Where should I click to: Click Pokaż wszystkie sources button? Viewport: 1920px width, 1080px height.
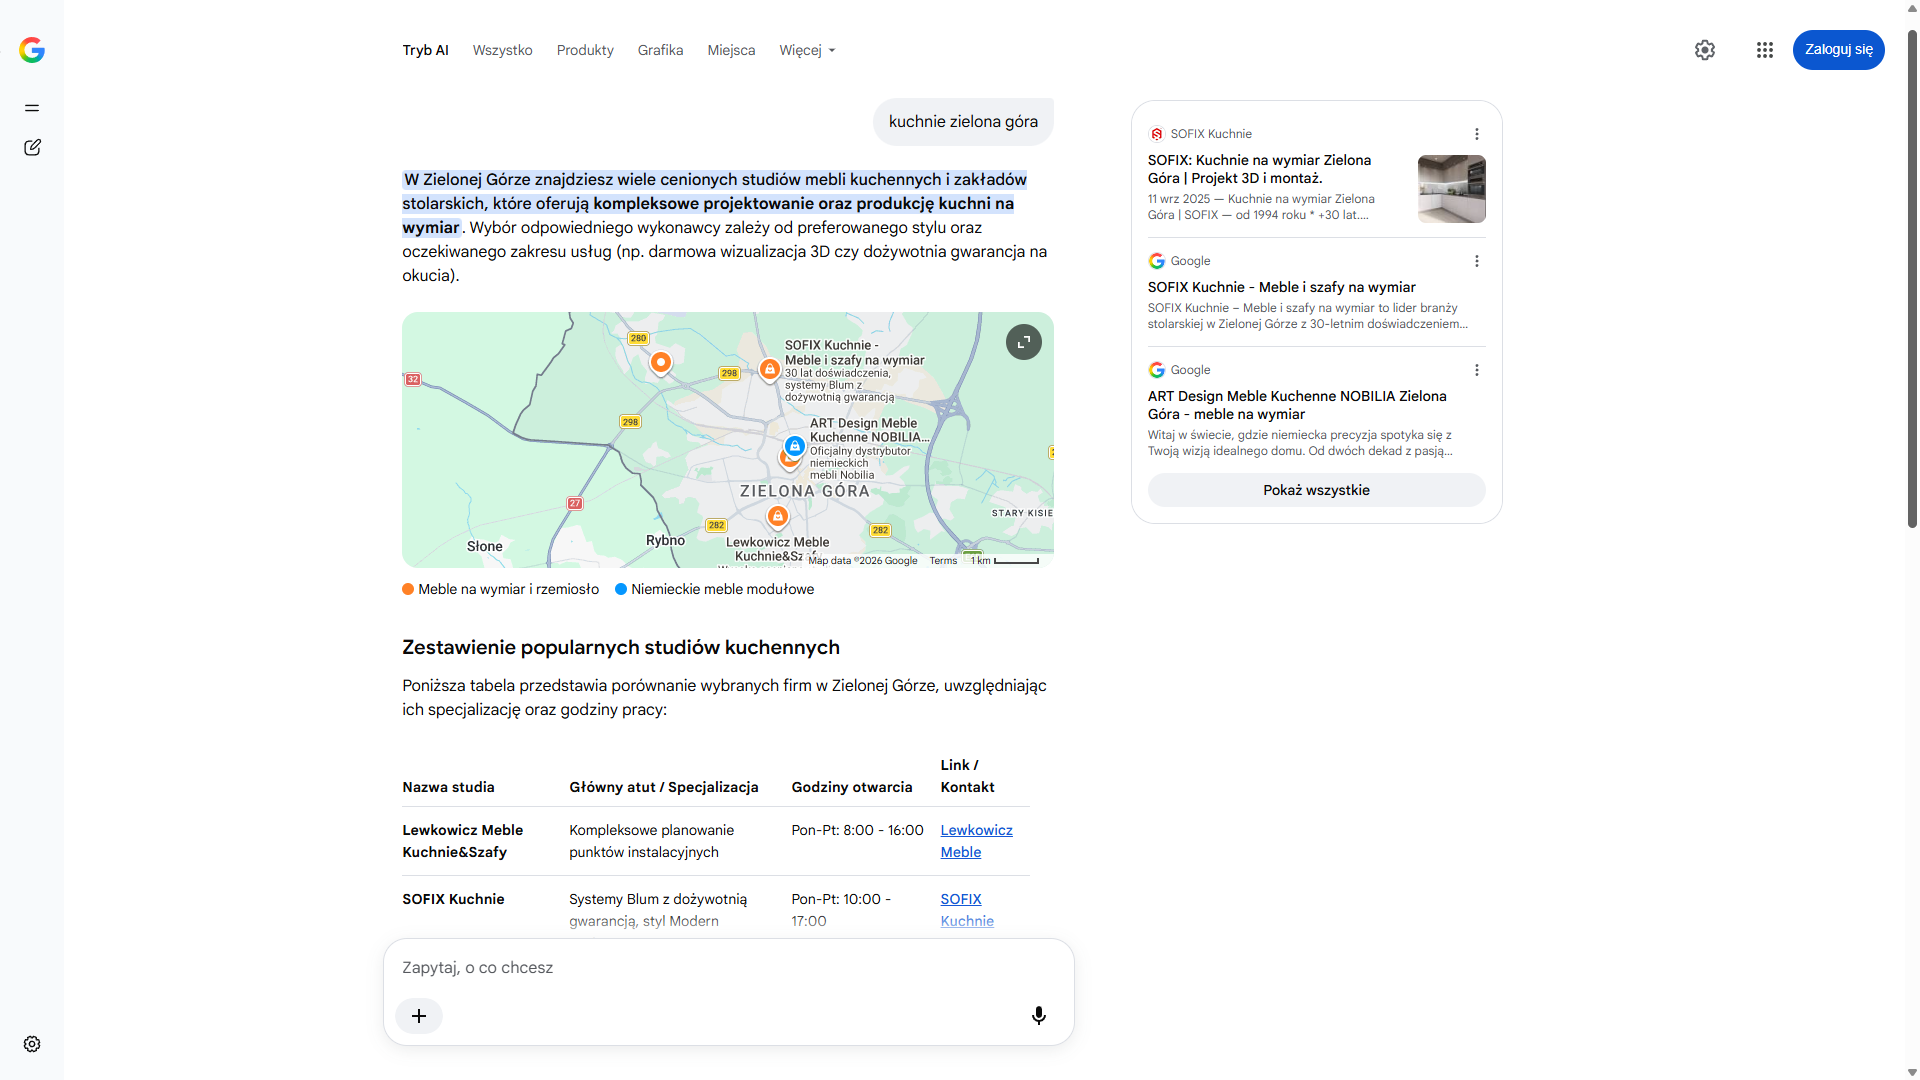point(1316,490)
